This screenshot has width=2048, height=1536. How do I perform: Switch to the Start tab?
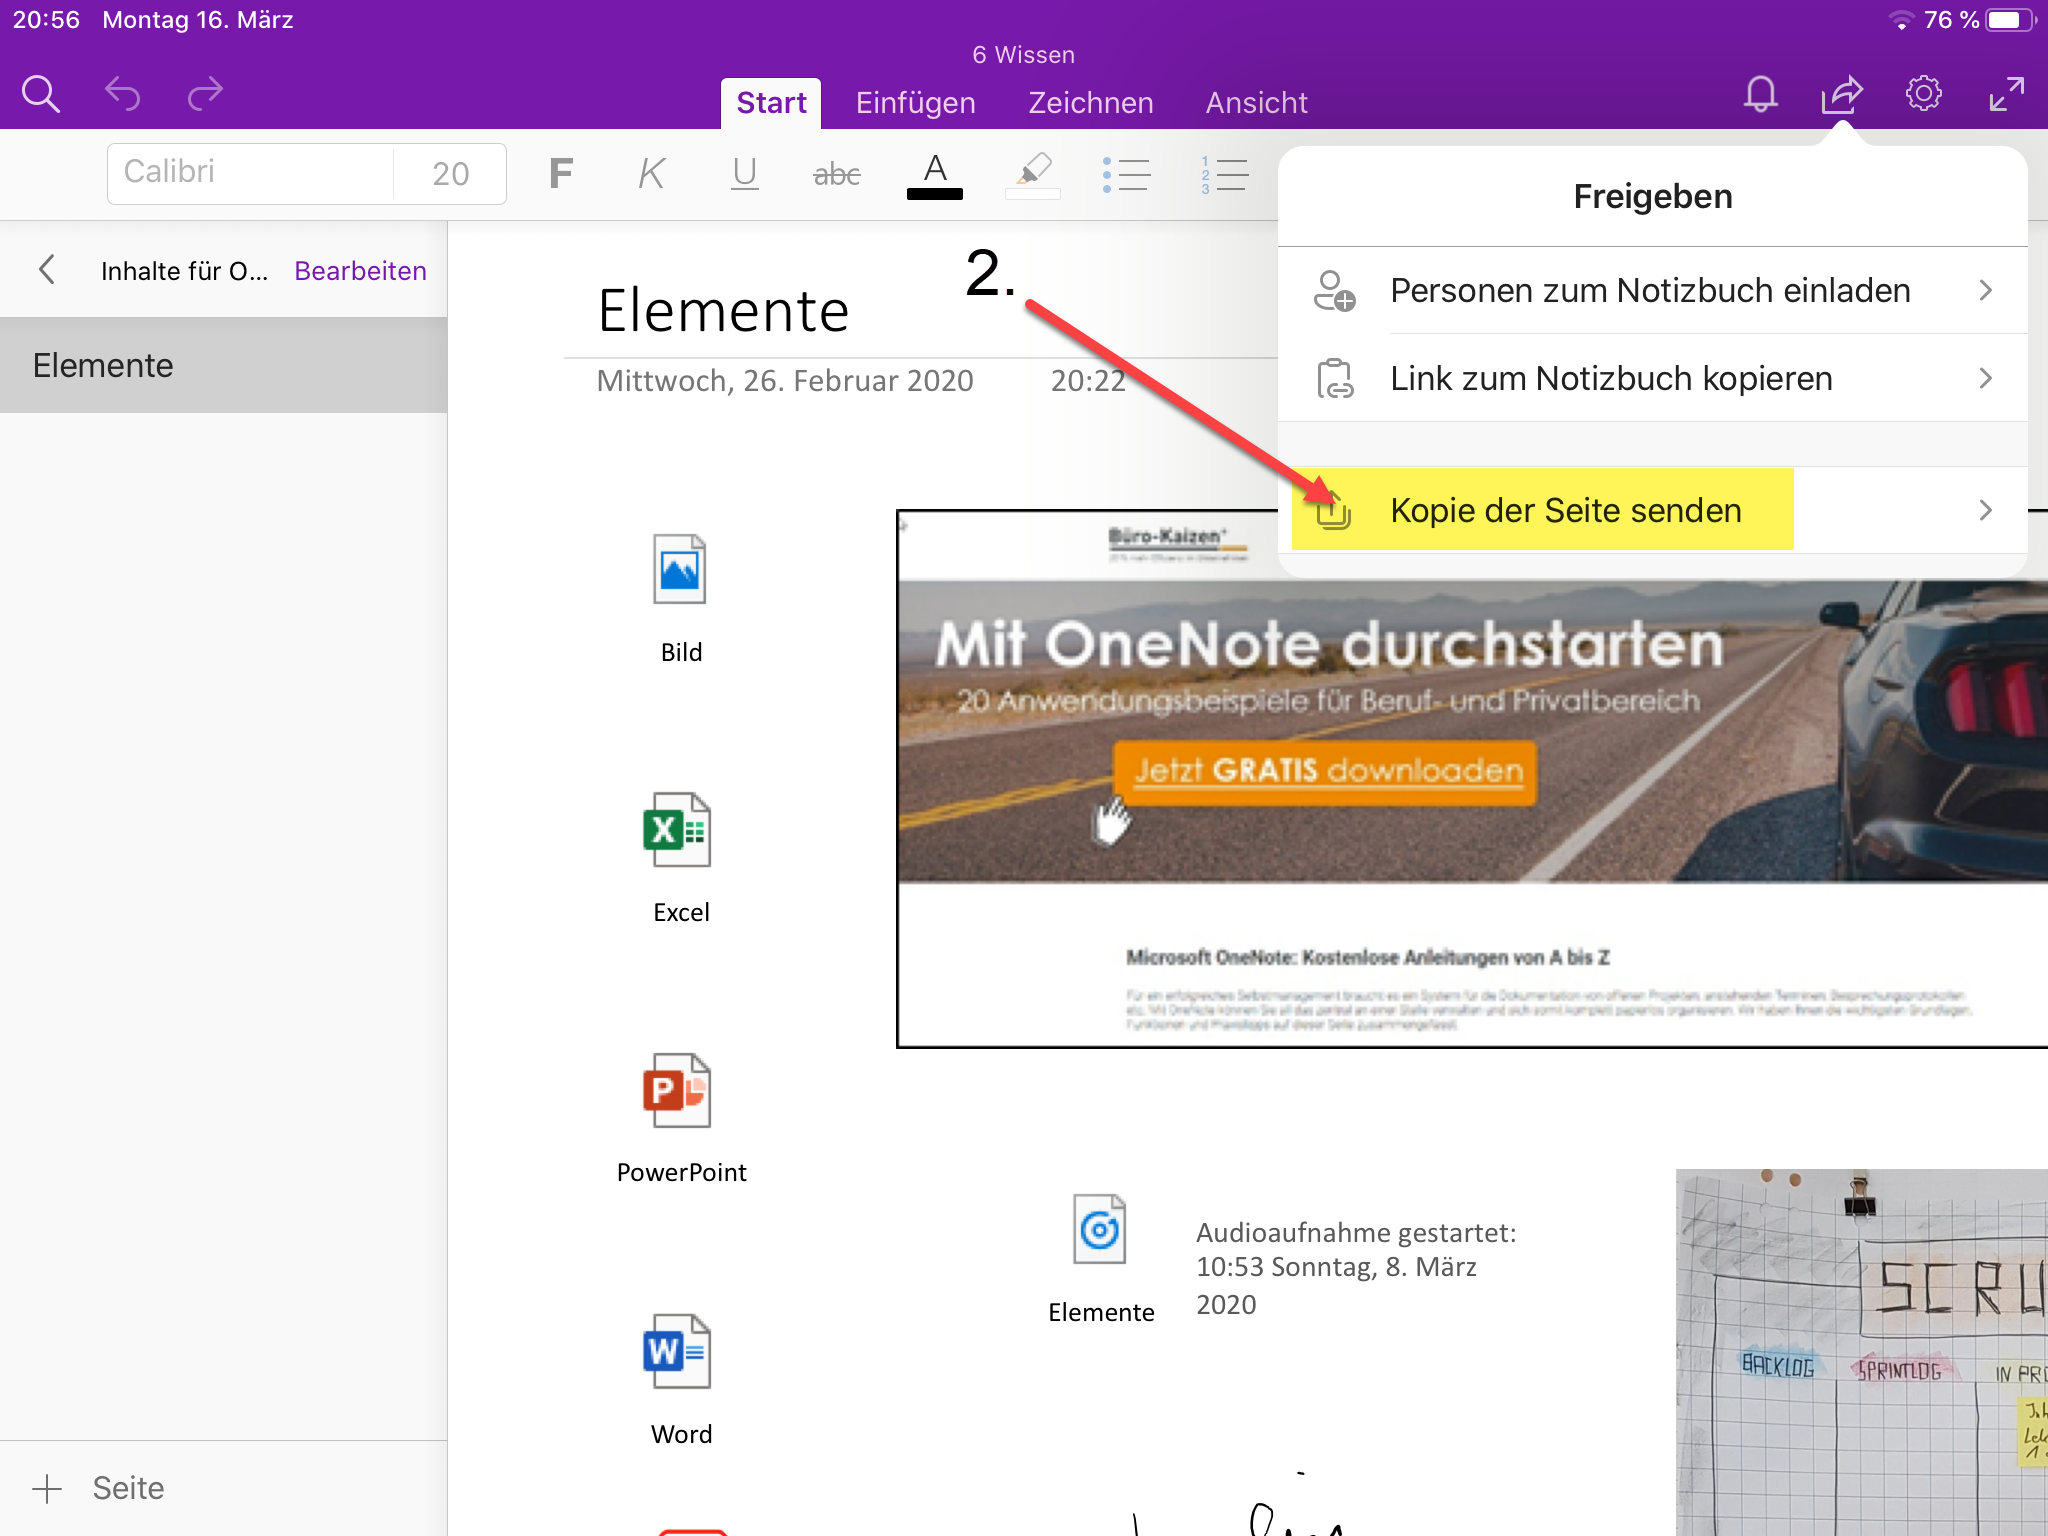[x=771, y=103]
